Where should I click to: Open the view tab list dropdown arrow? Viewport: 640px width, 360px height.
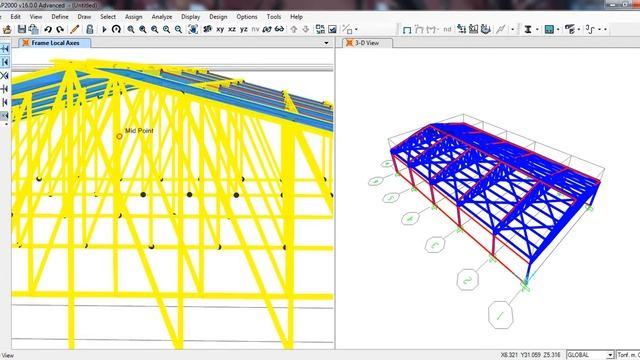[326, 43]
